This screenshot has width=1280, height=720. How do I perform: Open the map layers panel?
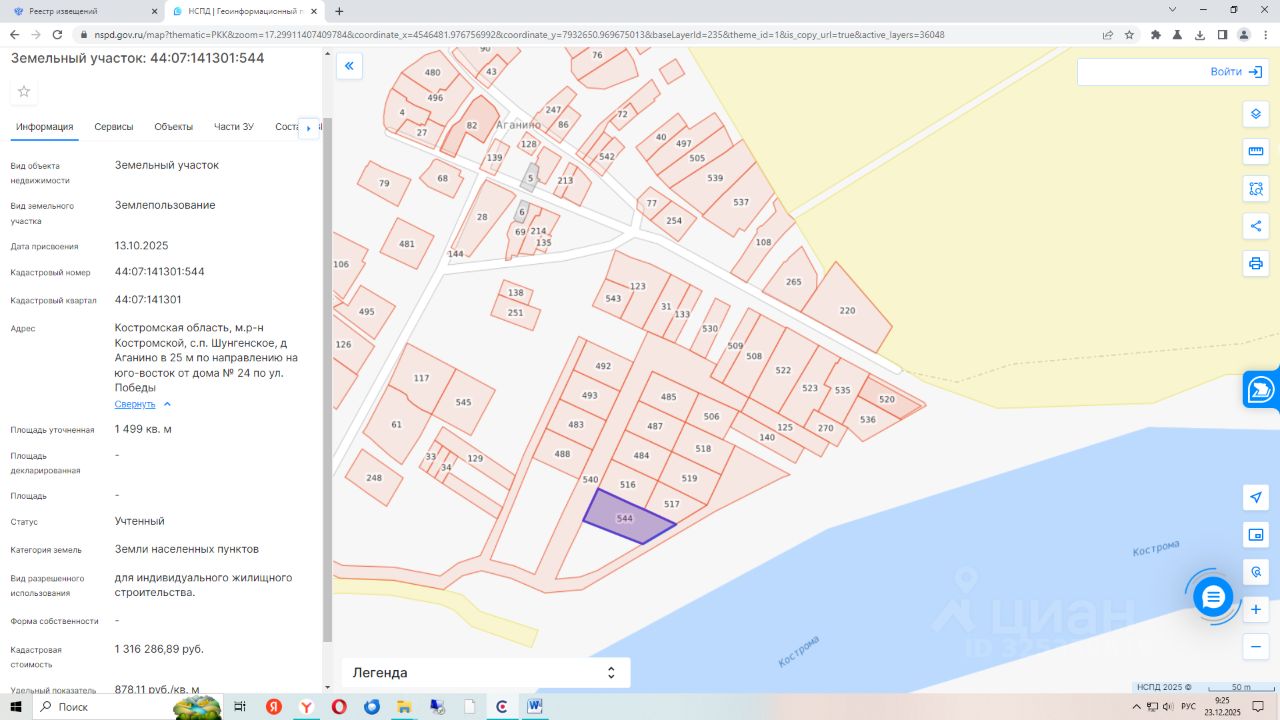coord(1256,114)
